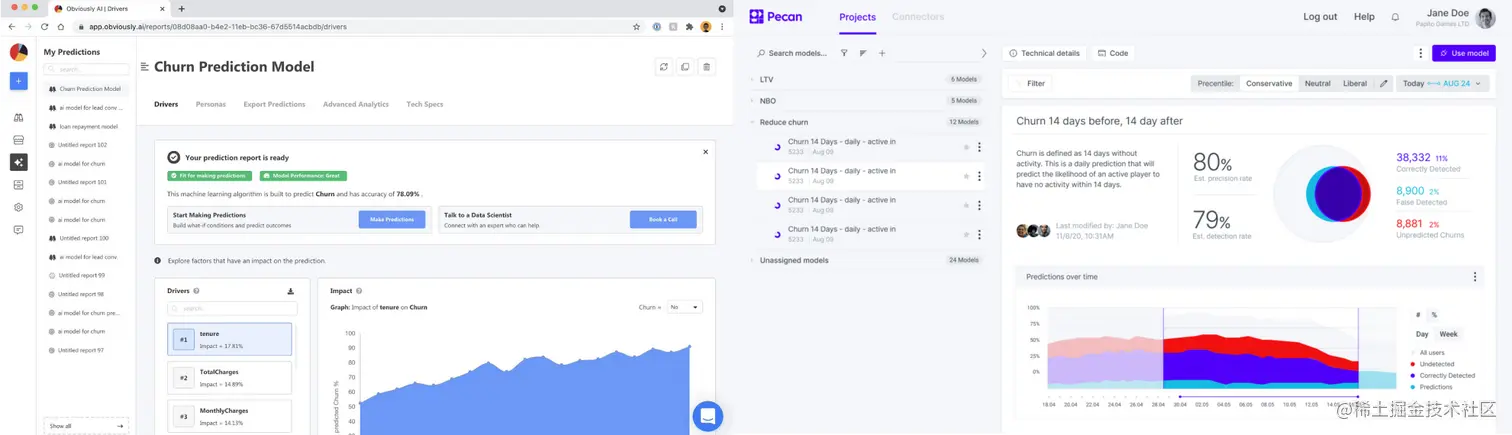Expand the LTV model group
Viewport: 1512px width, 435px height.
pos(753,79)
